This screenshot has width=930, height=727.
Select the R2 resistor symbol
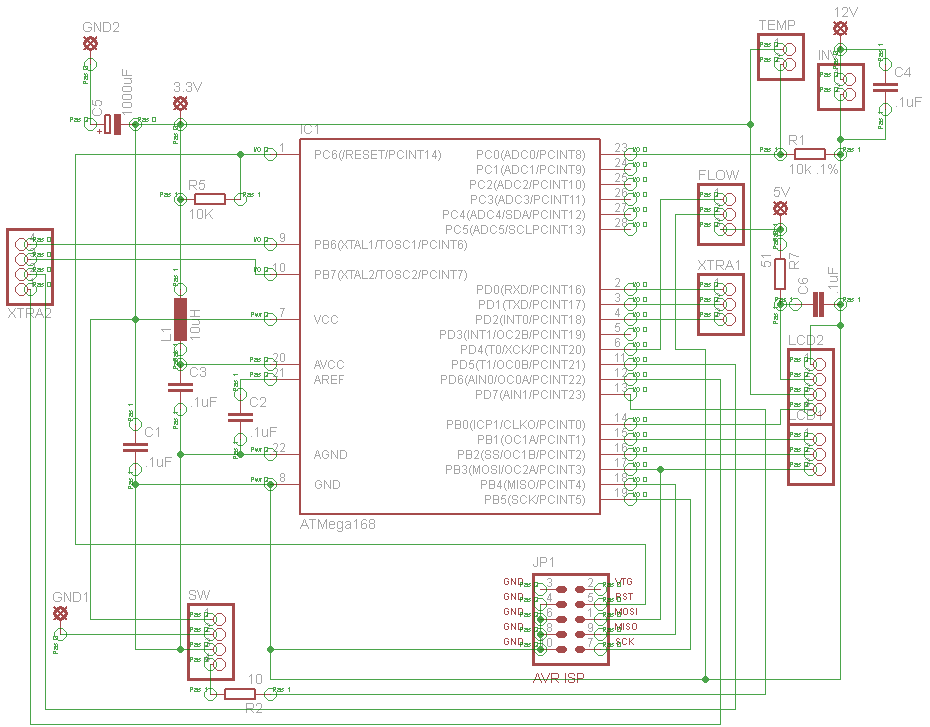pos(240,694)
